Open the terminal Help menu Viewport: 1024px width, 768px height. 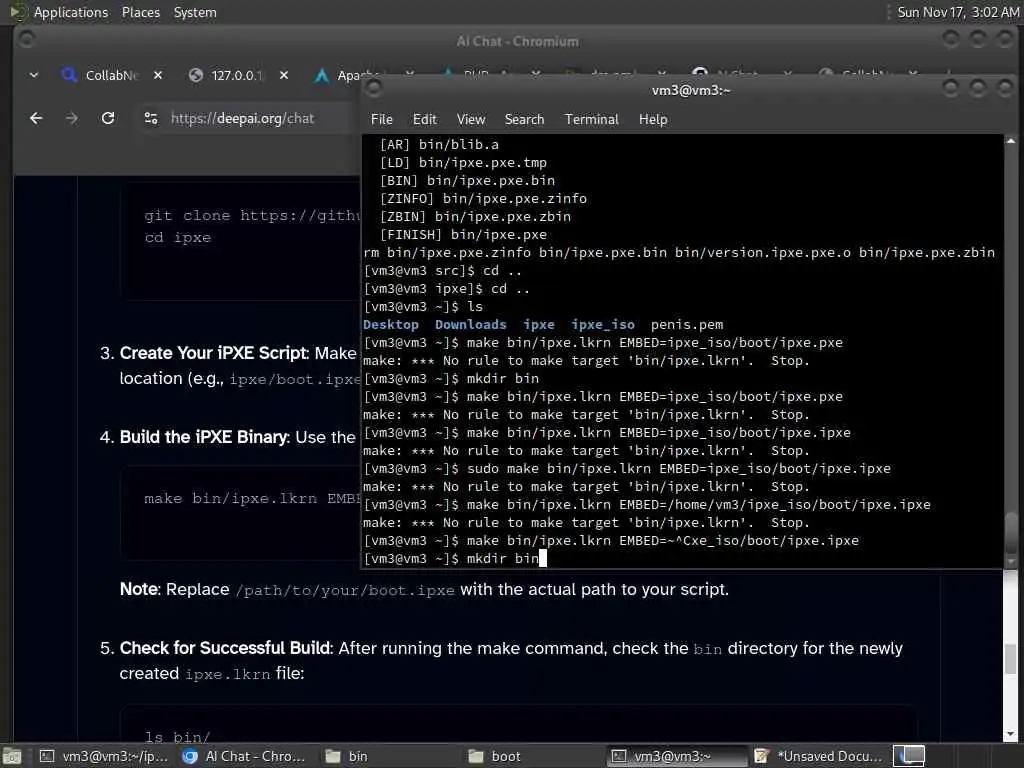(x=652, y=119)
